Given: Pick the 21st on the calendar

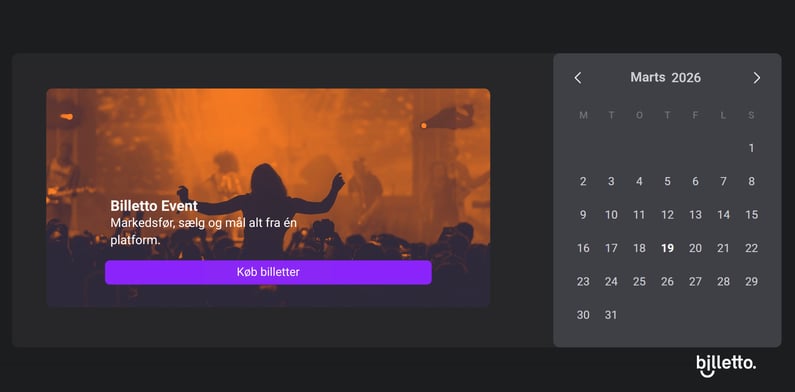Looking at the screenshot, I should (x=724, y=248).
